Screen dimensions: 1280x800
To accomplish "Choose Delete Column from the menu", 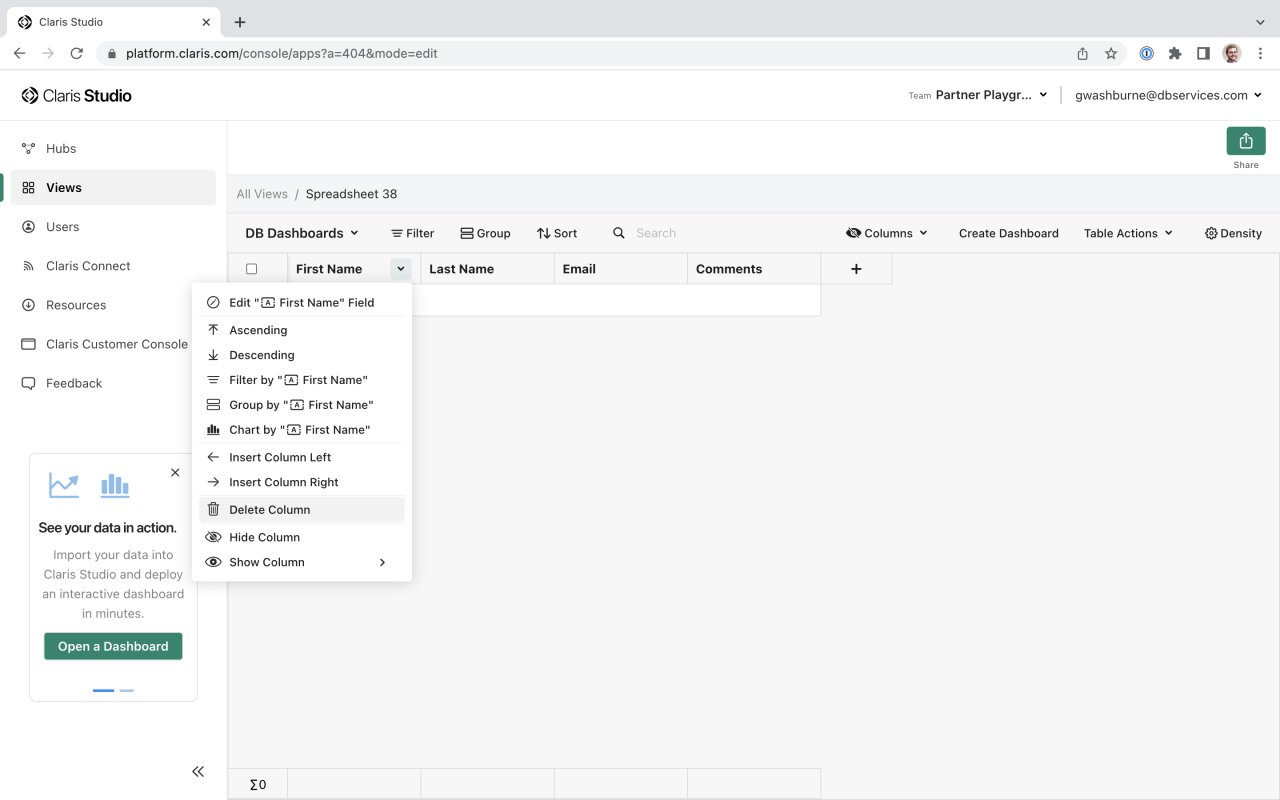I will point(302,509).
